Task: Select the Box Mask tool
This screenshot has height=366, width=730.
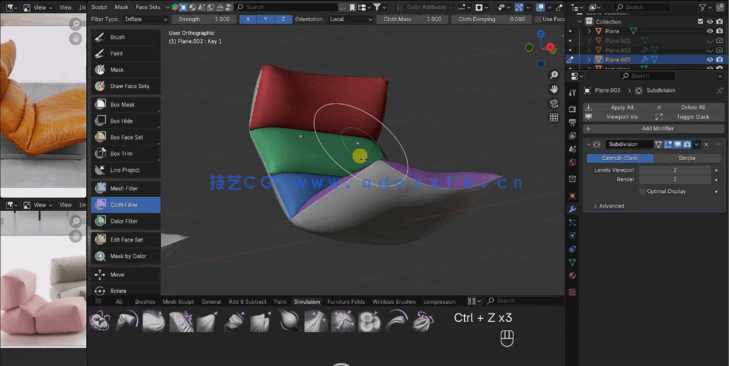Action: 126,104
